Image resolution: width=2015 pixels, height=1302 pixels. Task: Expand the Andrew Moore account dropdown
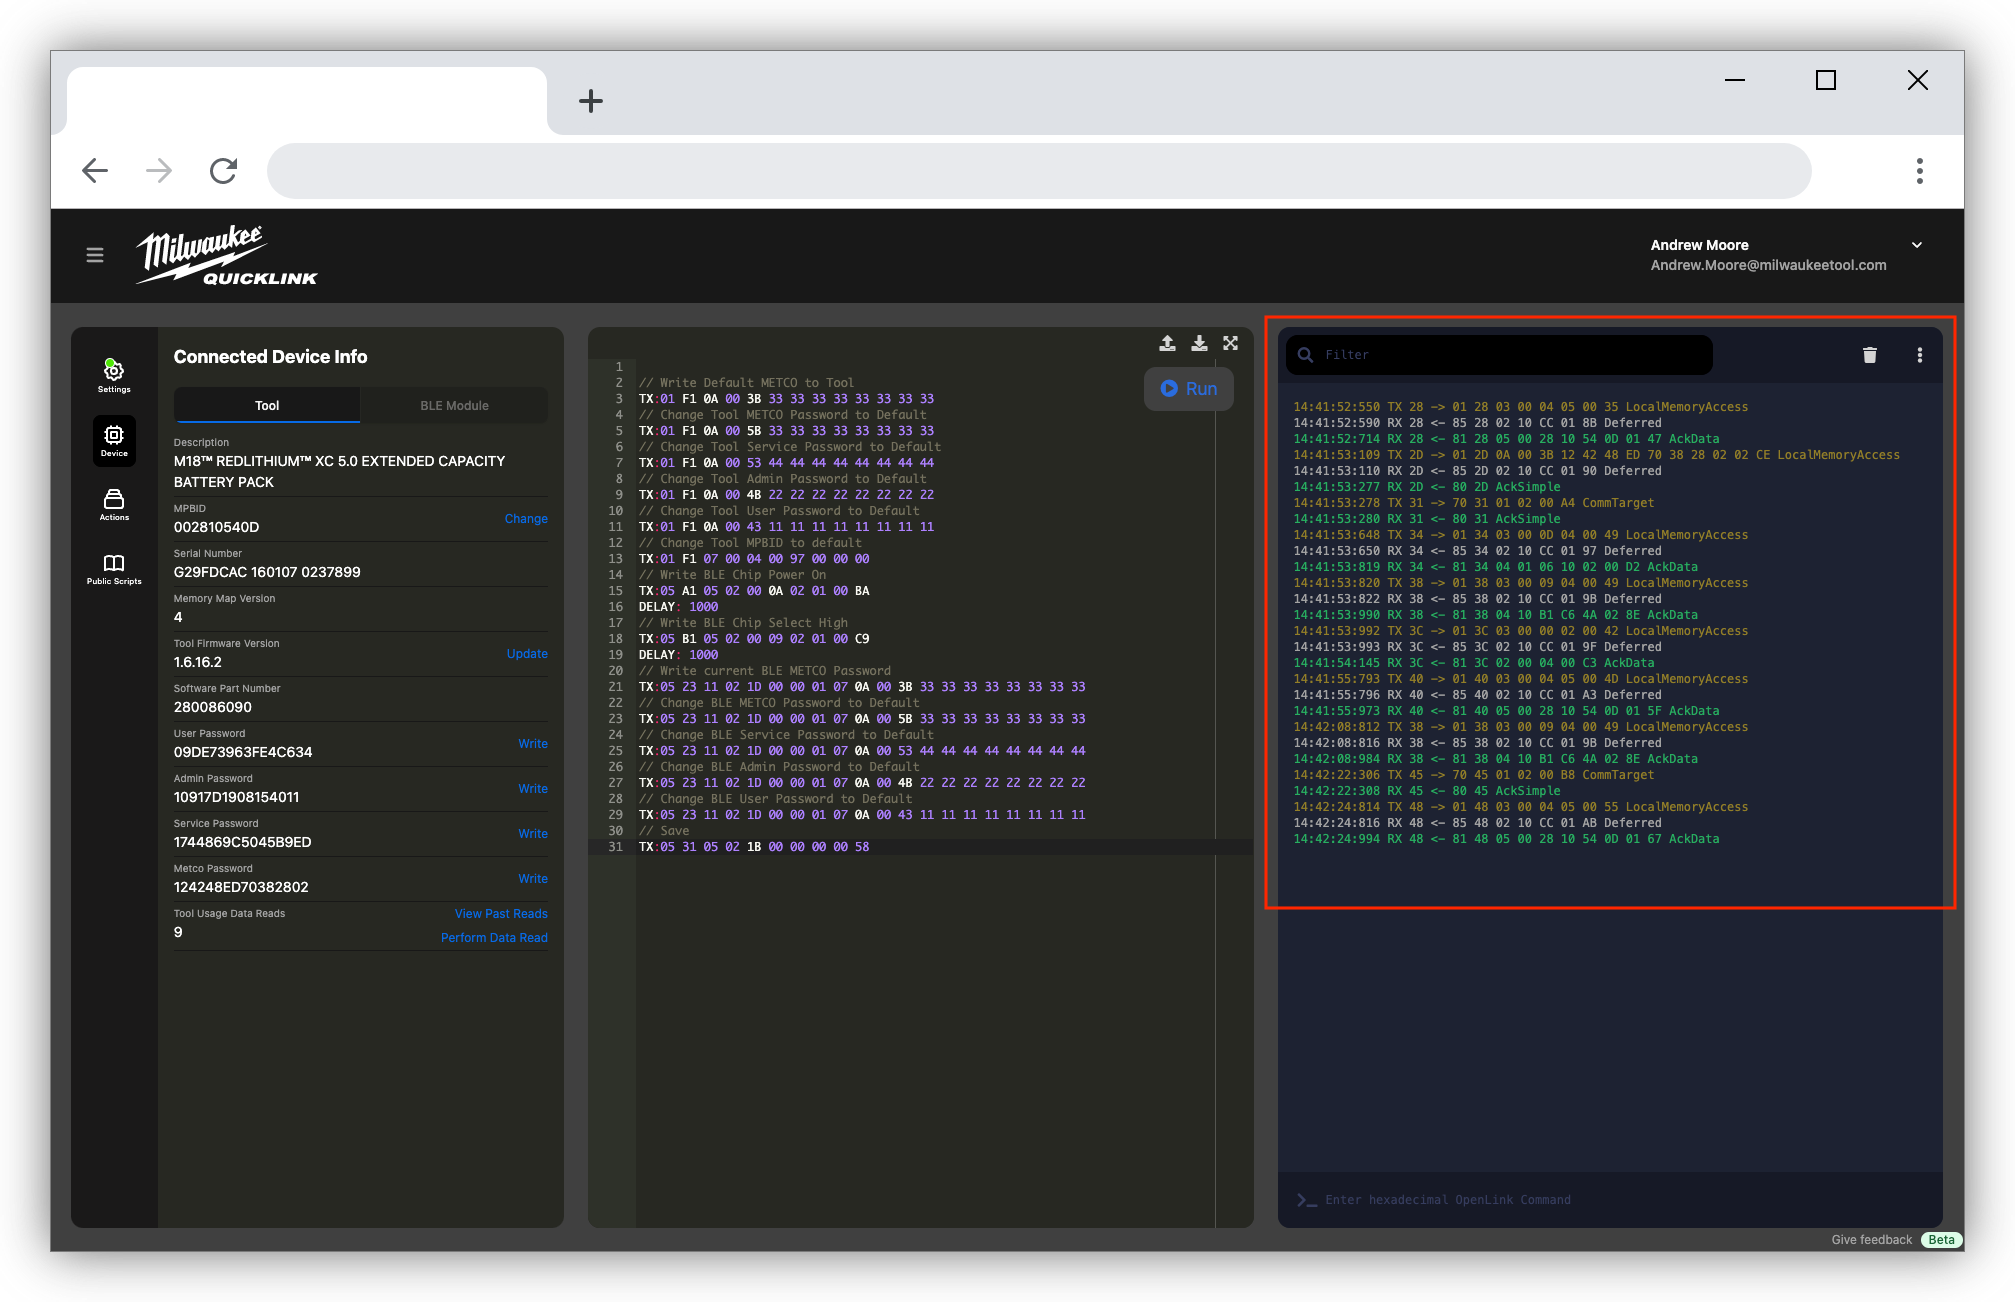coord(1917,245)
